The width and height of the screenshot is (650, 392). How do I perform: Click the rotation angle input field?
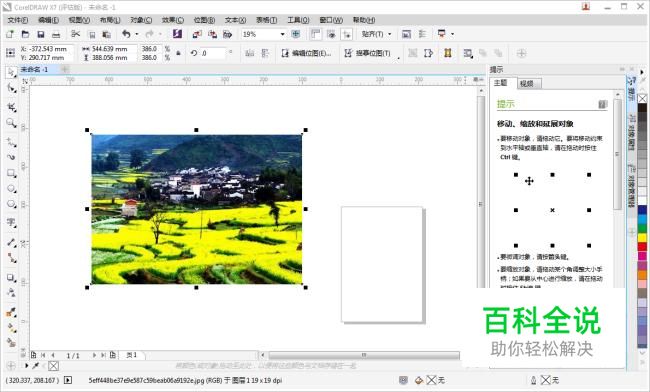[213, 53]
